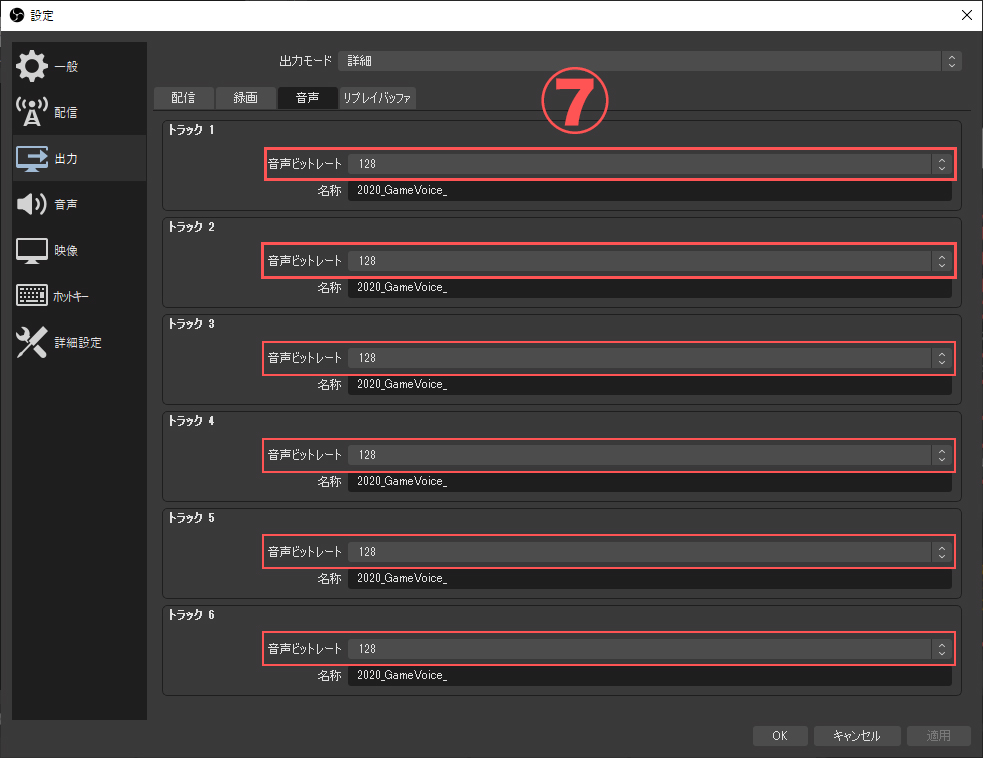Expand the トラック 4 音声ビットレート dropdown
The height and width of the screenshot is (758, 983).
pyautogui.click(x=649, y=455)
